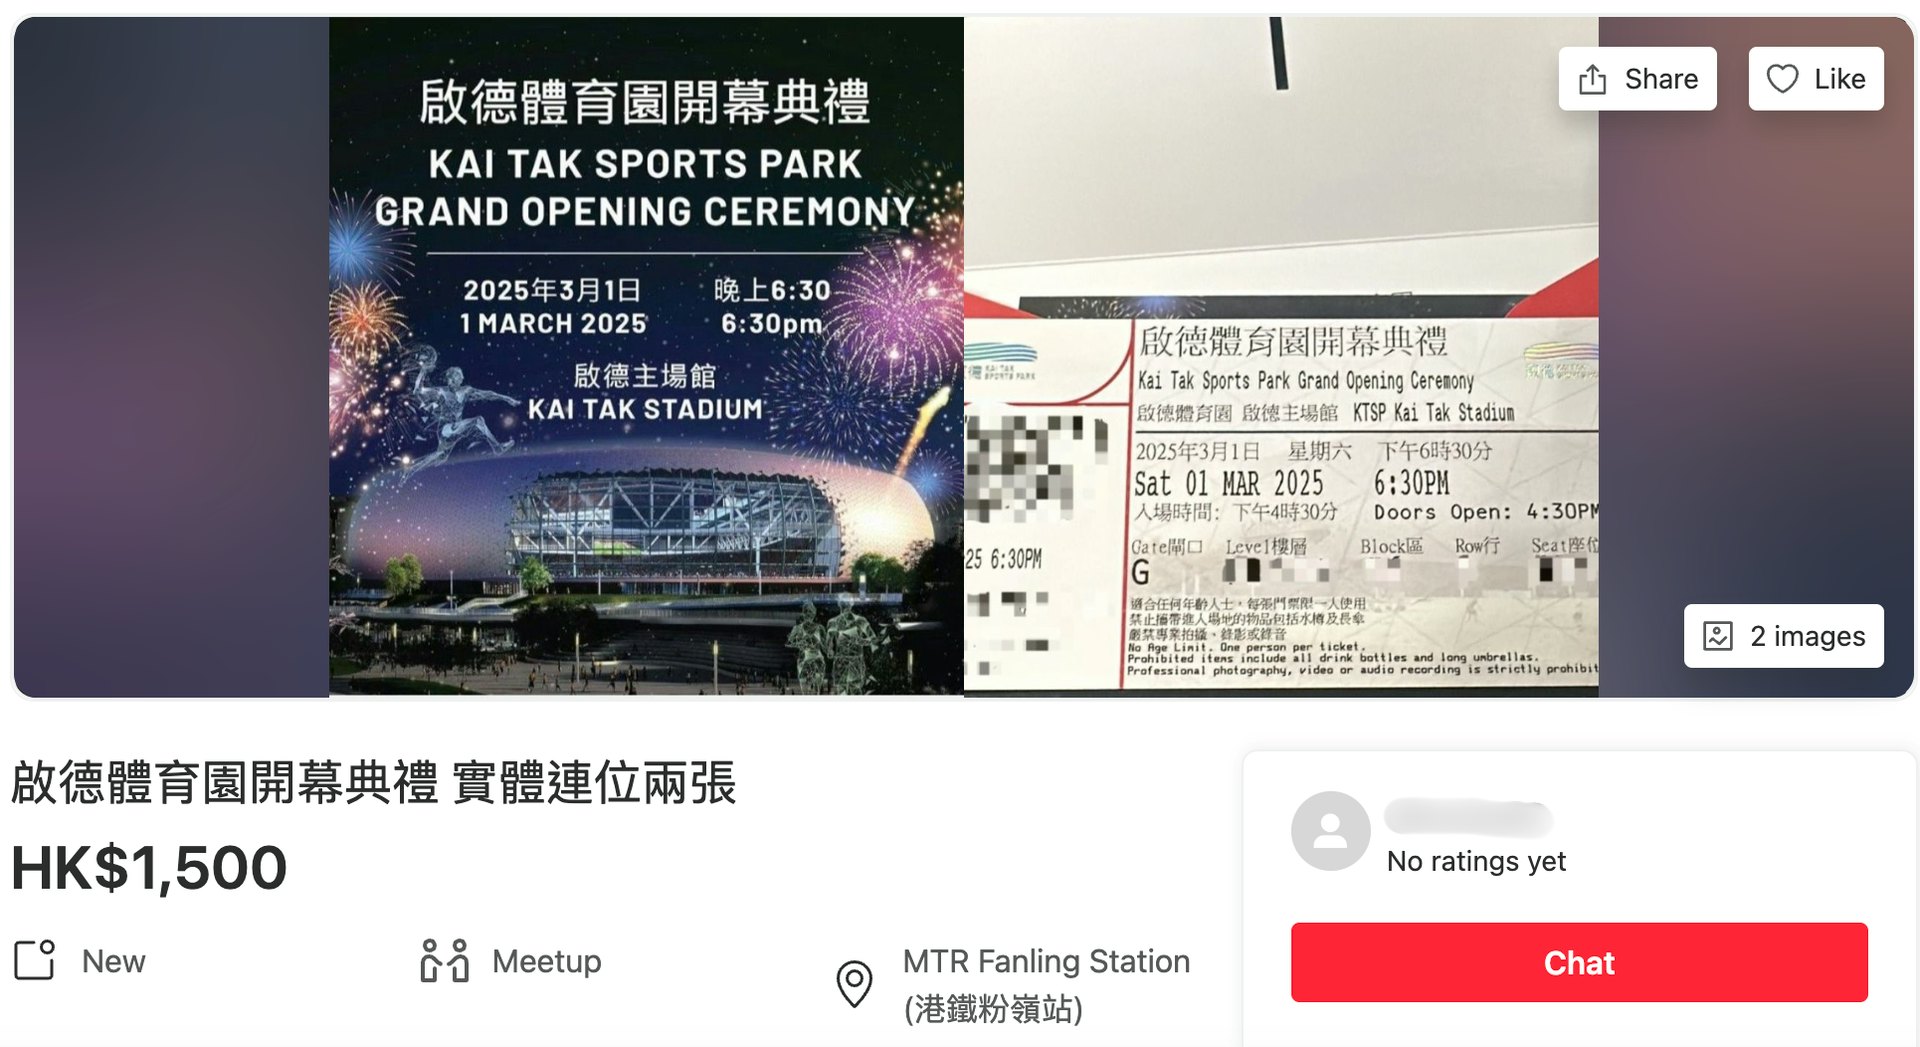Click the New condition icon
Screen dimensions: 1920x1047
point(35,960)
